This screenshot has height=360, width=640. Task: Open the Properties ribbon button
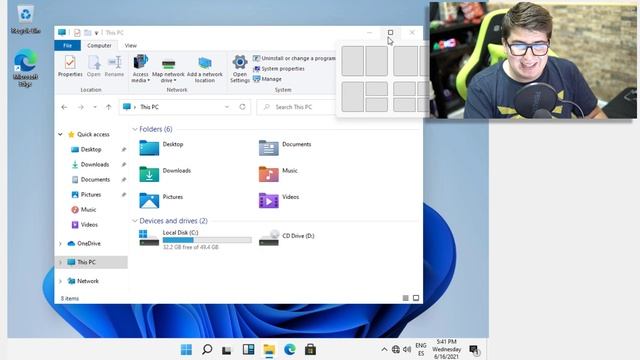click(70, 66)
